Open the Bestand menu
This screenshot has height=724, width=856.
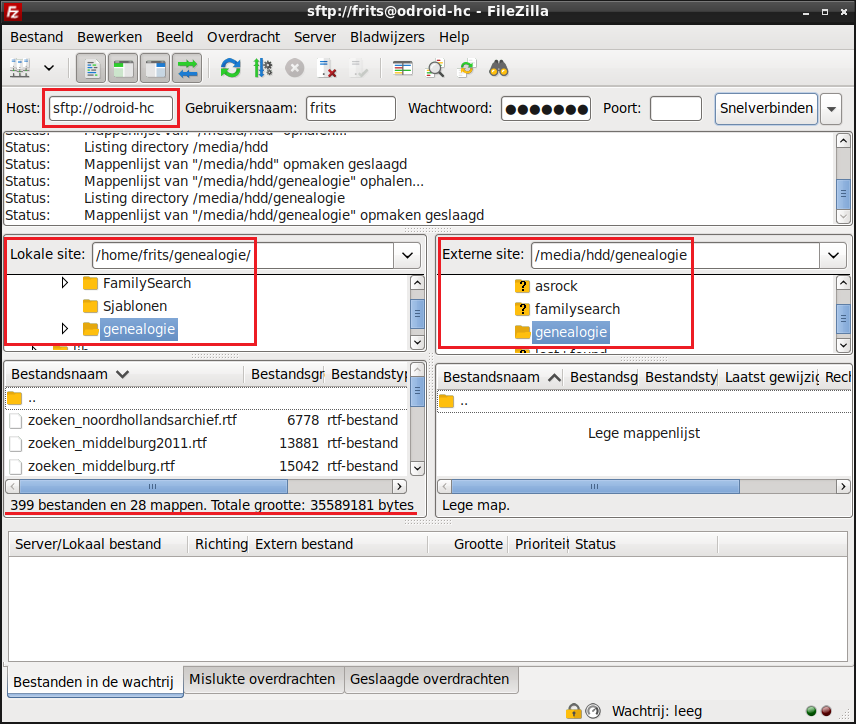37,37
